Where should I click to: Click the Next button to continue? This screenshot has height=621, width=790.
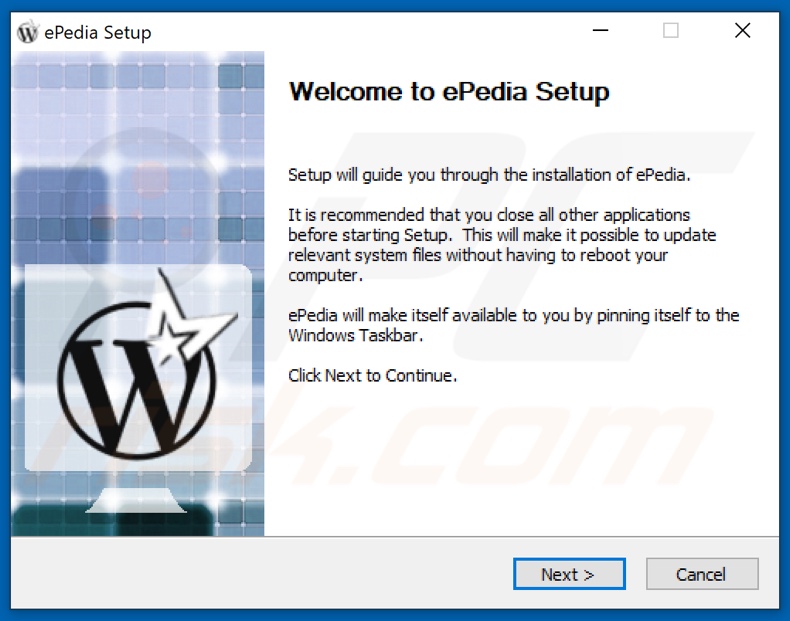[x=569, y=574]
